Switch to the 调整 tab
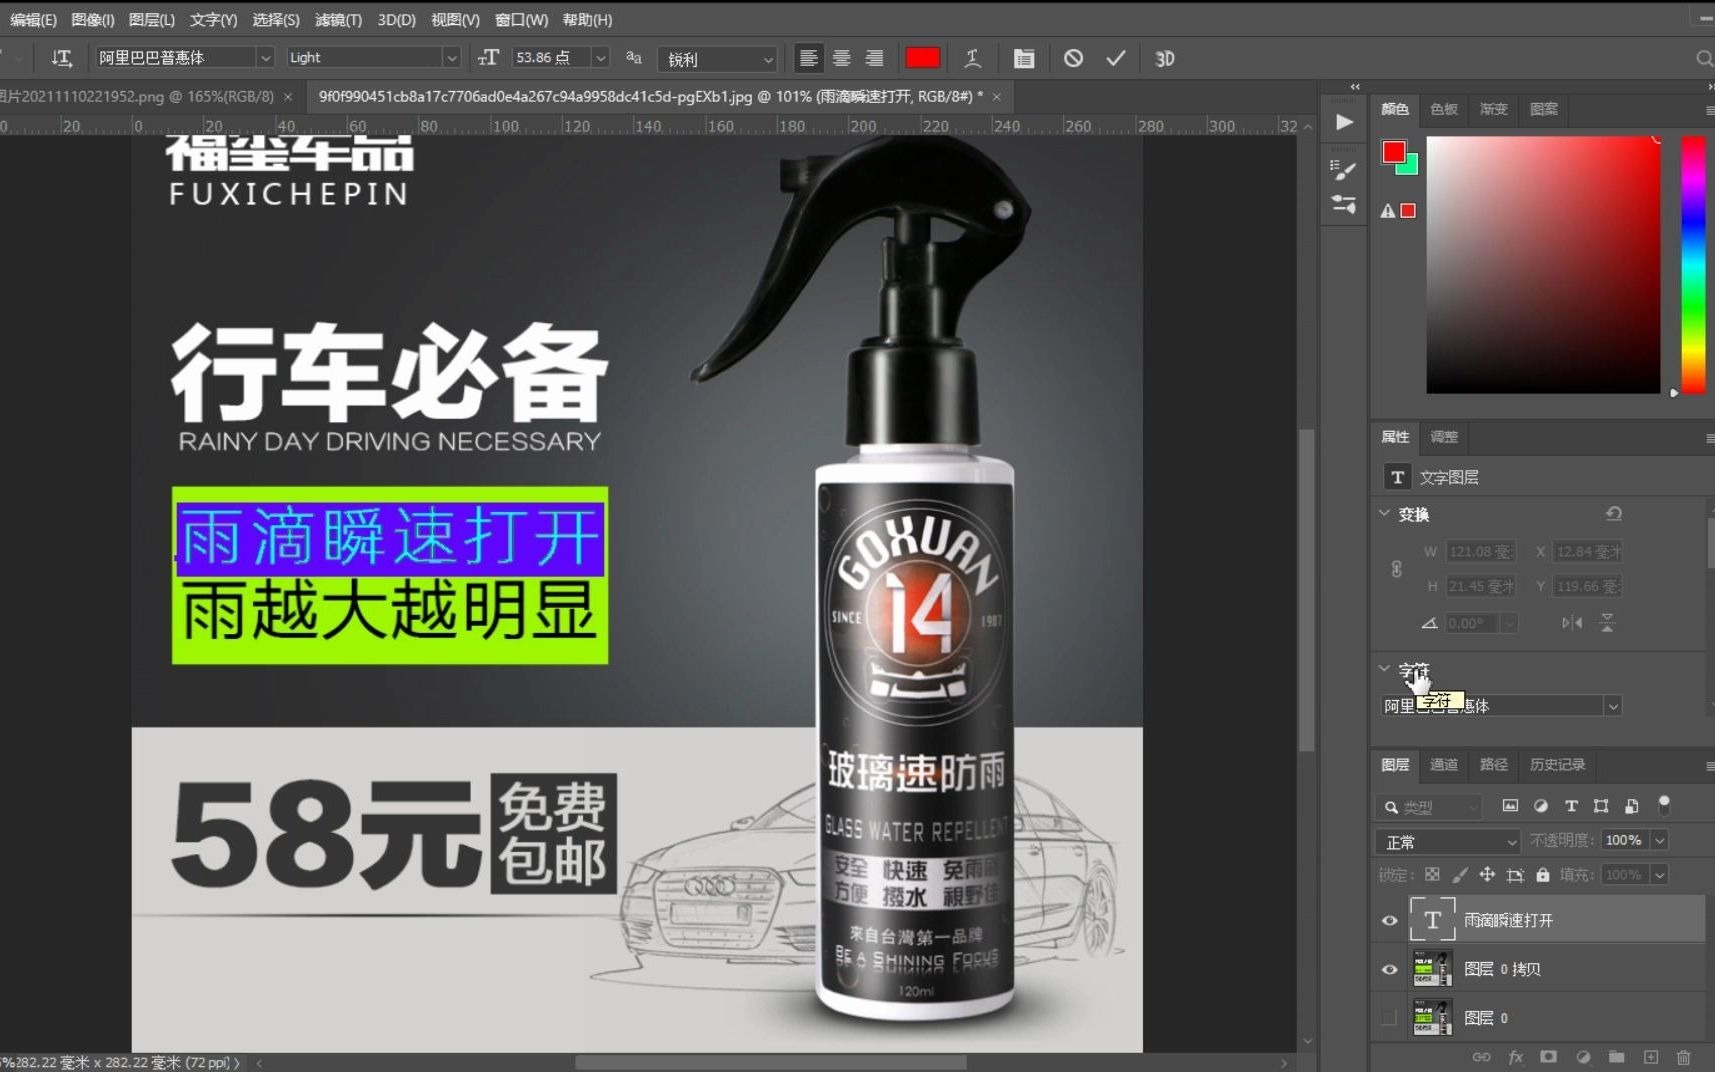The width and height of the screenshot is (1715, 1072). click(x=1444, y=437)
